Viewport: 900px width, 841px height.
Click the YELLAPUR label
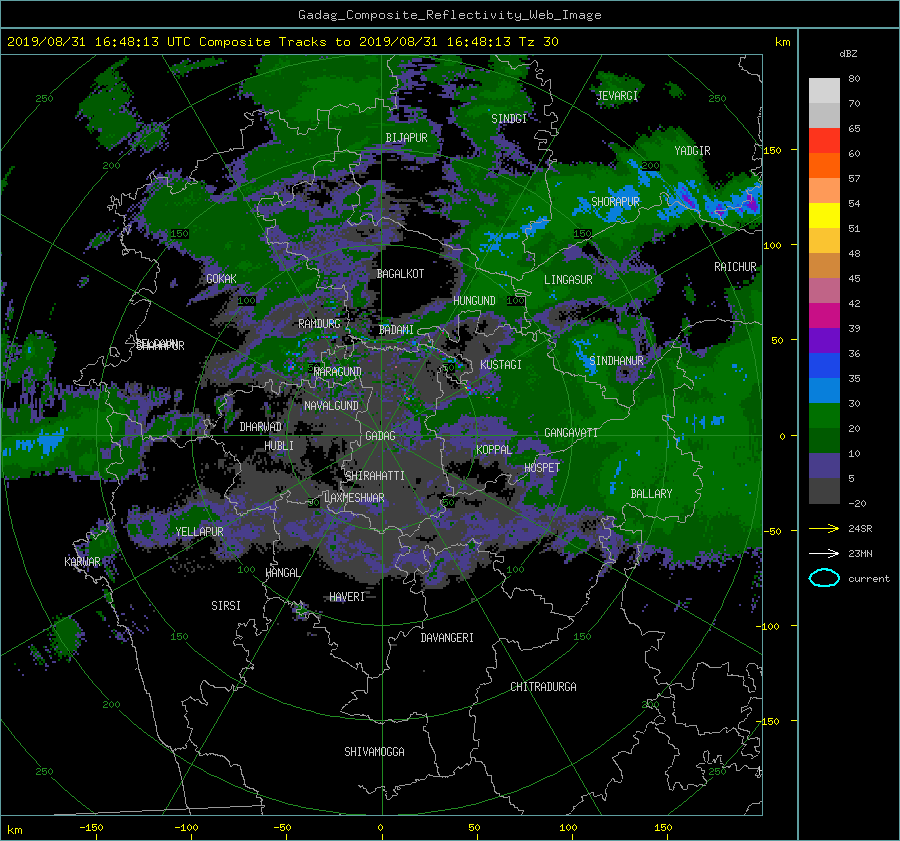(x=199, y=532)
